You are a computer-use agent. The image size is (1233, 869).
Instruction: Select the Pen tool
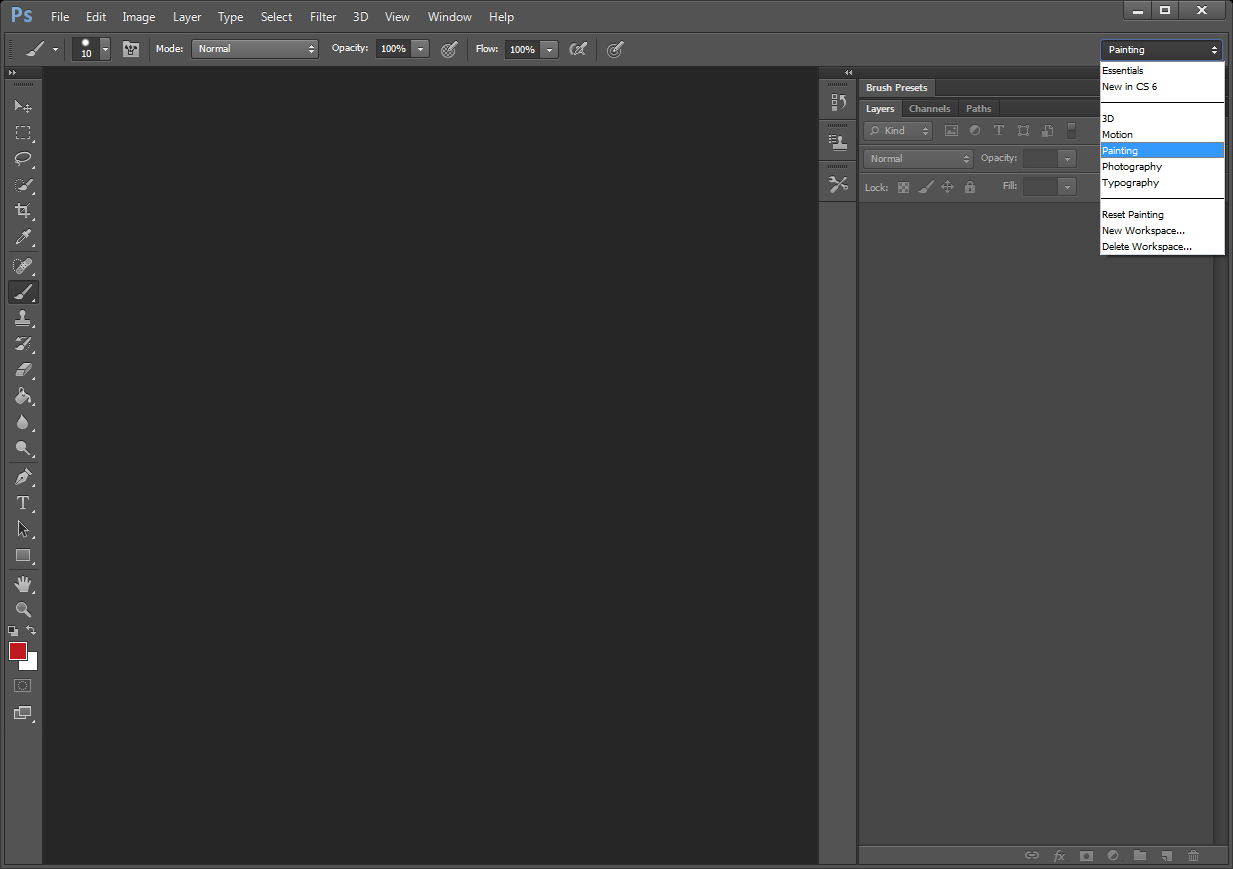pyautogui.click(x=22, y=477)
